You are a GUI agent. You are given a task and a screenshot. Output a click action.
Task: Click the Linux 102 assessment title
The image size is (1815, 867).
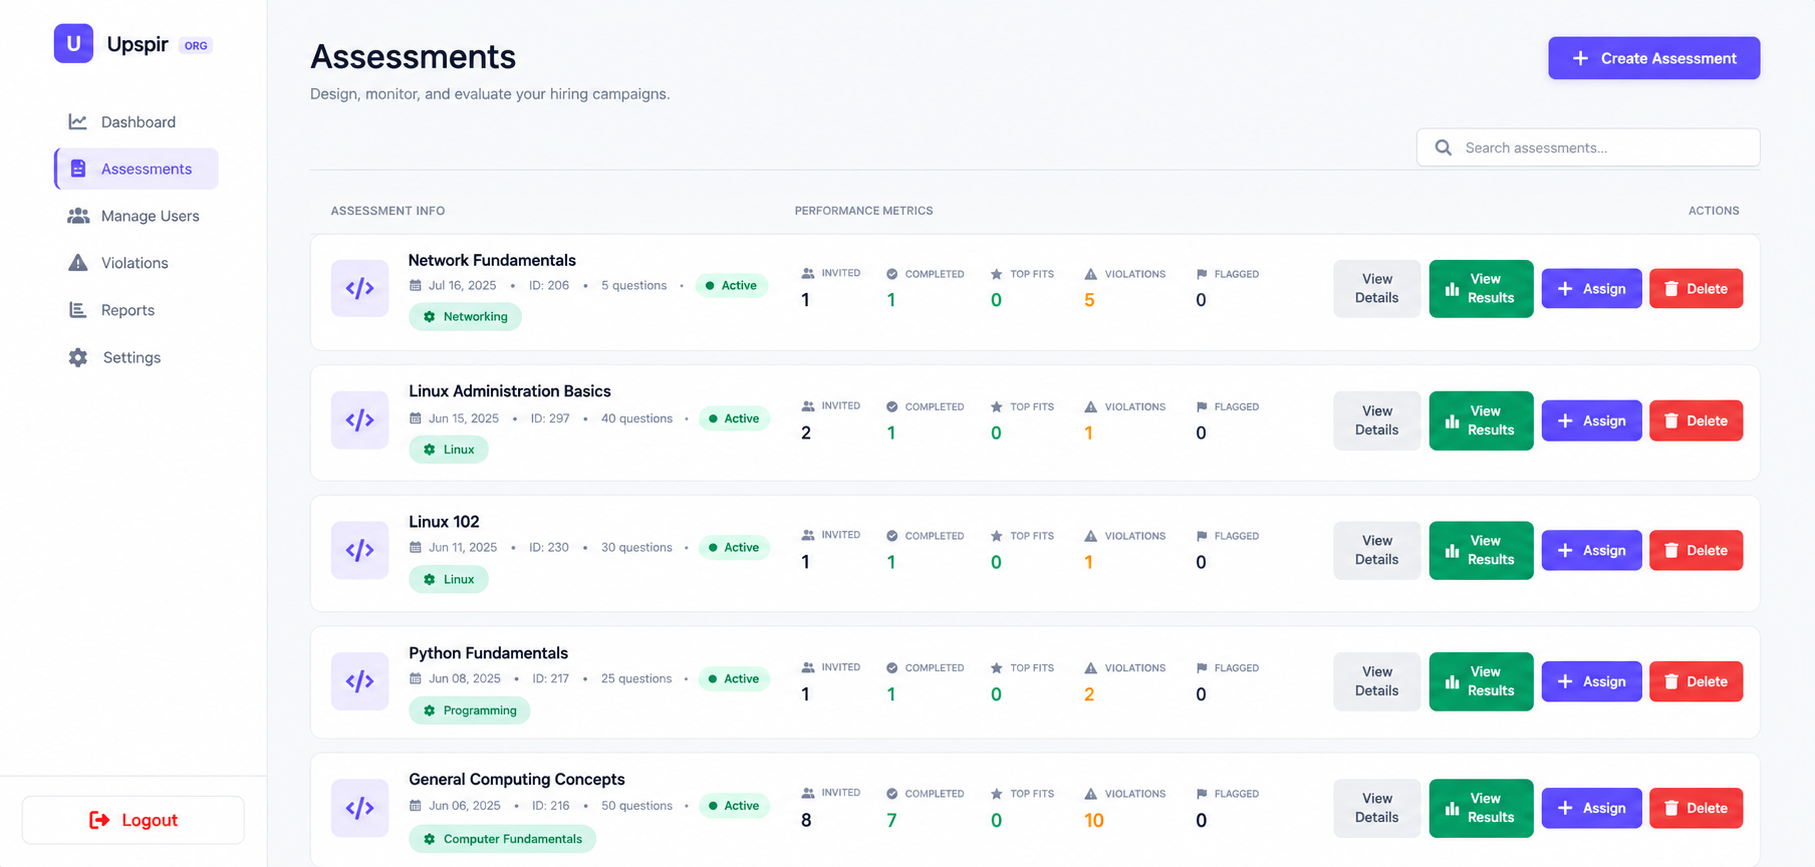[x=444, y=522]
